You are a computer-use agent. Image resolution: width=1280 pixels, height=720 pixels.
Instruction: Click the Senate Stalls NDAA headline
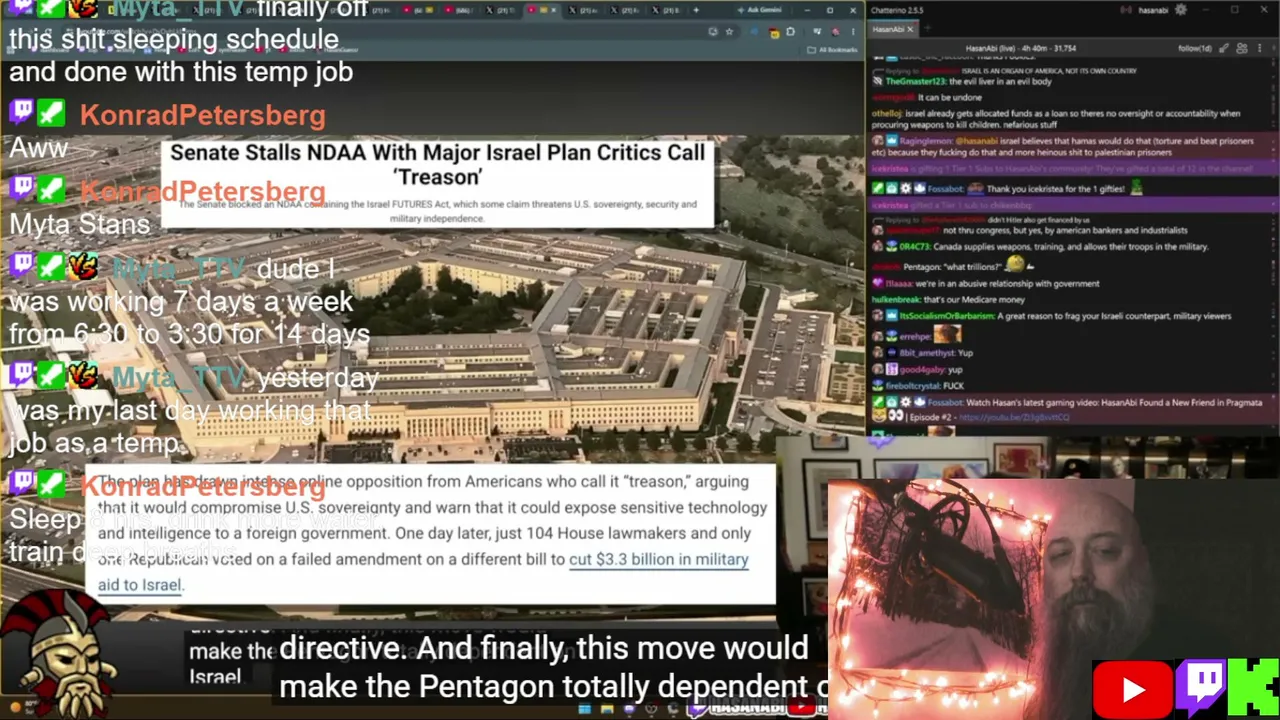click(437, 164)
